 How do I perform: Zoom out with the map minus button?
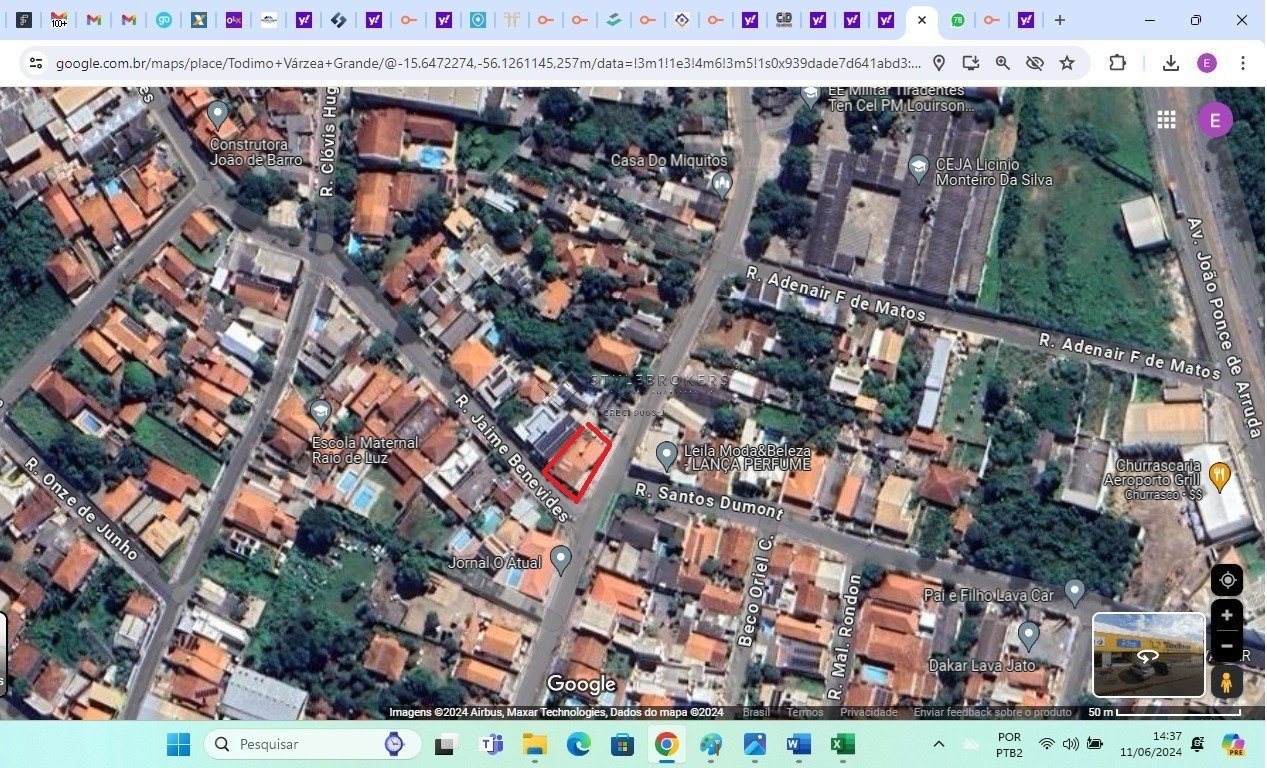pos(1227,646)
